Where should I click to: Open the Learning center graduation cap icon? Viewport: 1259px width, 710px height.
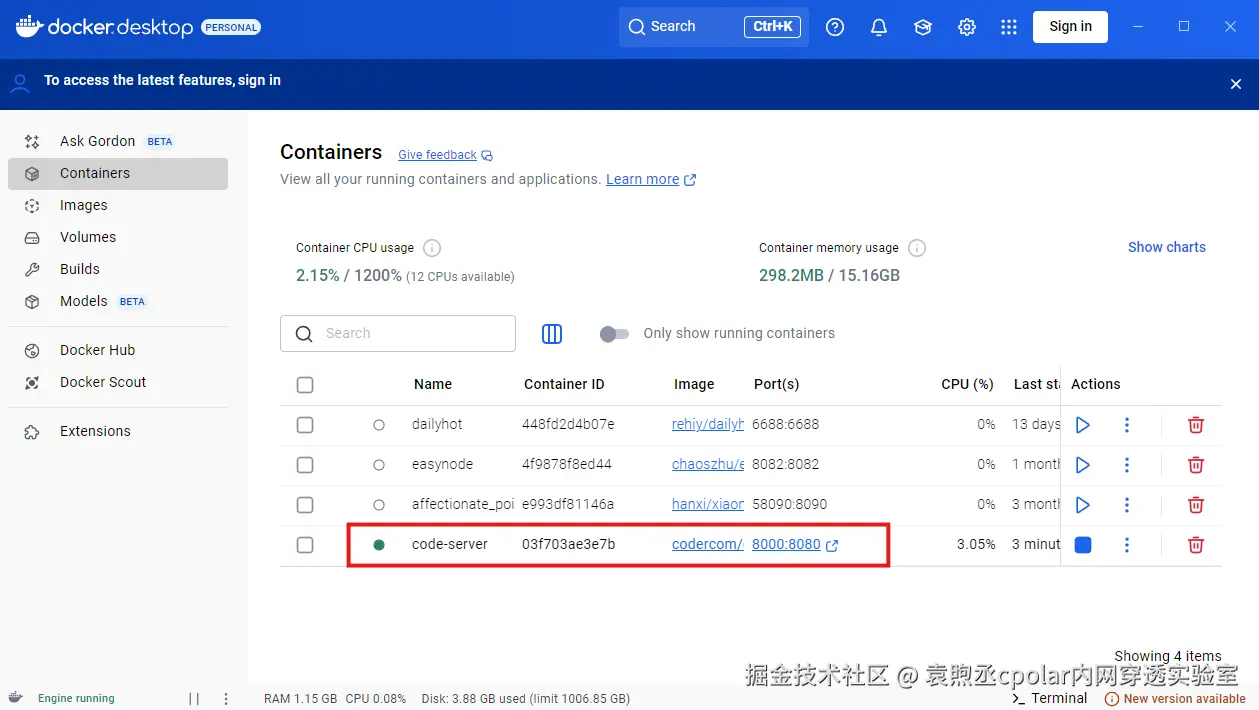[923, 27]
